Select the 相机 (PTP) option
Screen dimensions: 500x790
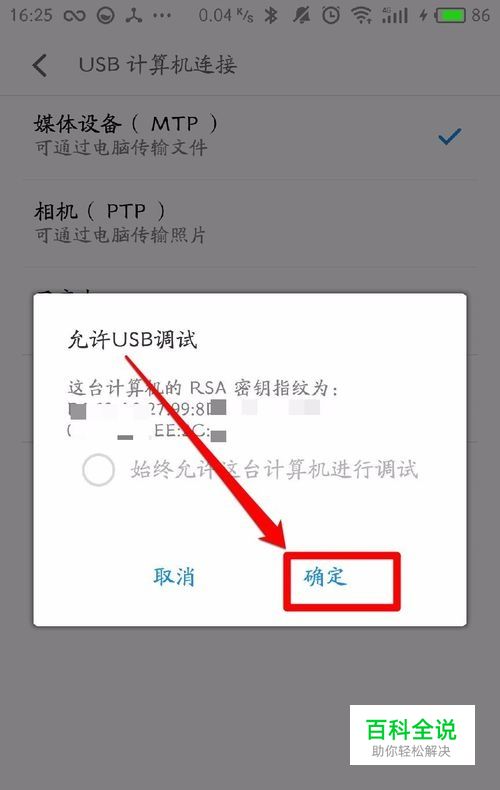pos(251,223)
